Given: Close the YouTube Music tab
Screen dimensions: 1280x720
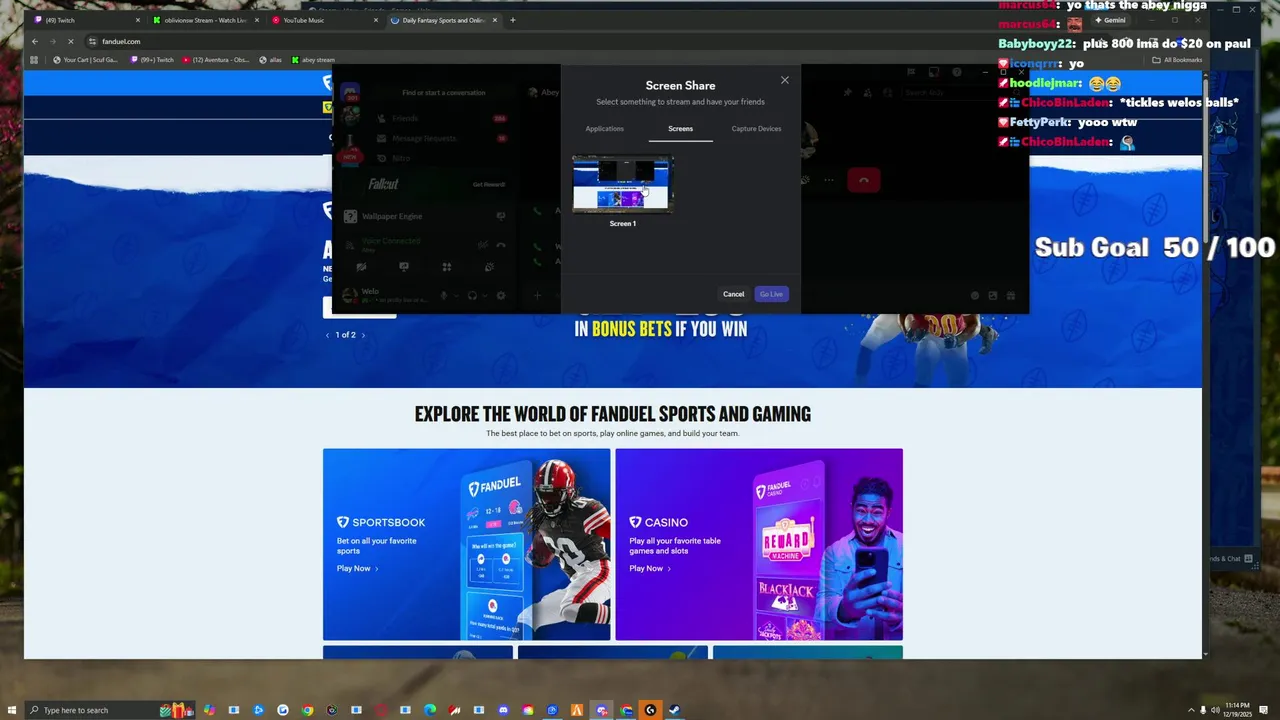Looking at the screenshot, I should tap(375, 20).
